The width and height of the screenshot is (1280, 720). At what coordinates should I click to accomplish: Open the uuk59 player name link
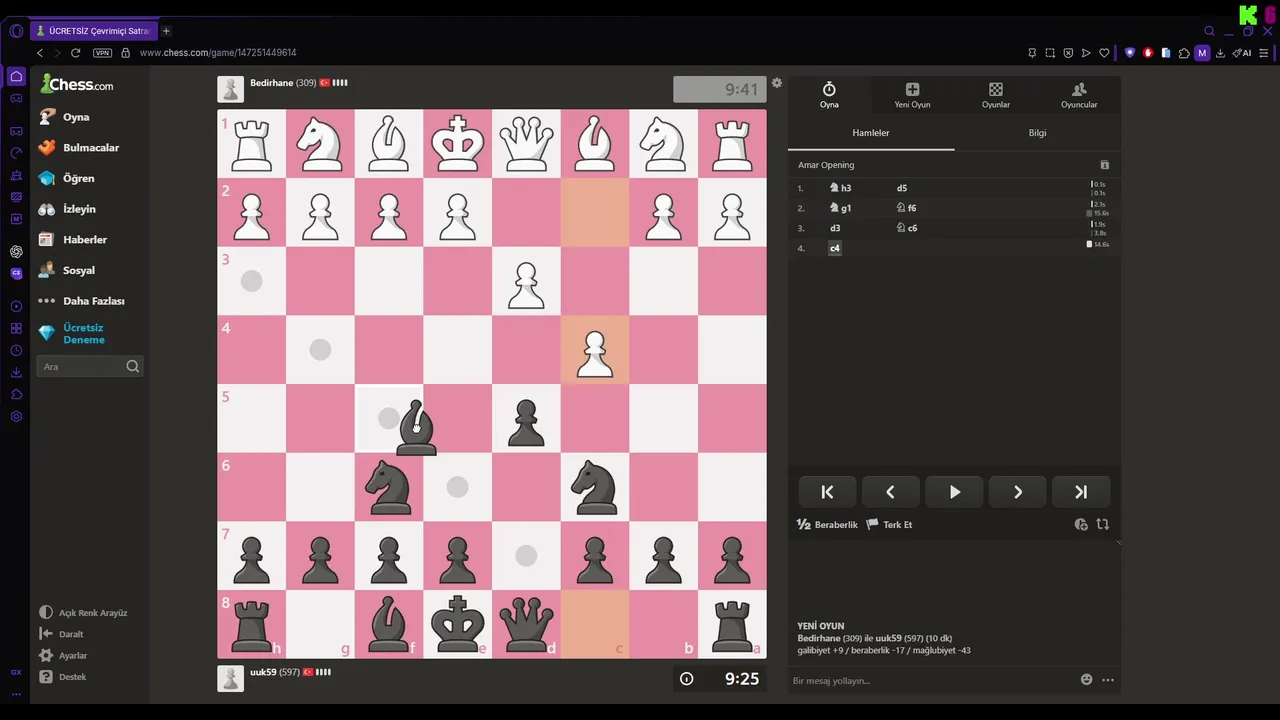coord(263,672)
